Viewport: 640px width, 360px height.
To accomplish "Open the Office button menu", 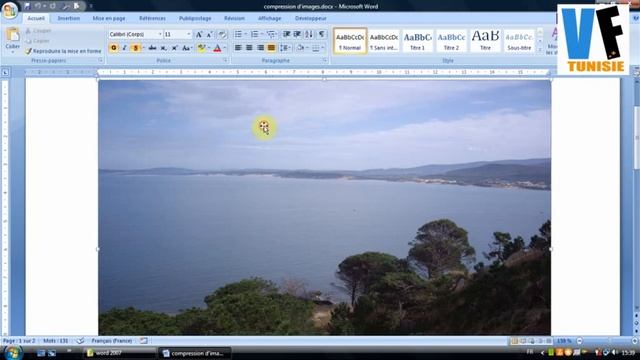I will (x=9, y=10).
